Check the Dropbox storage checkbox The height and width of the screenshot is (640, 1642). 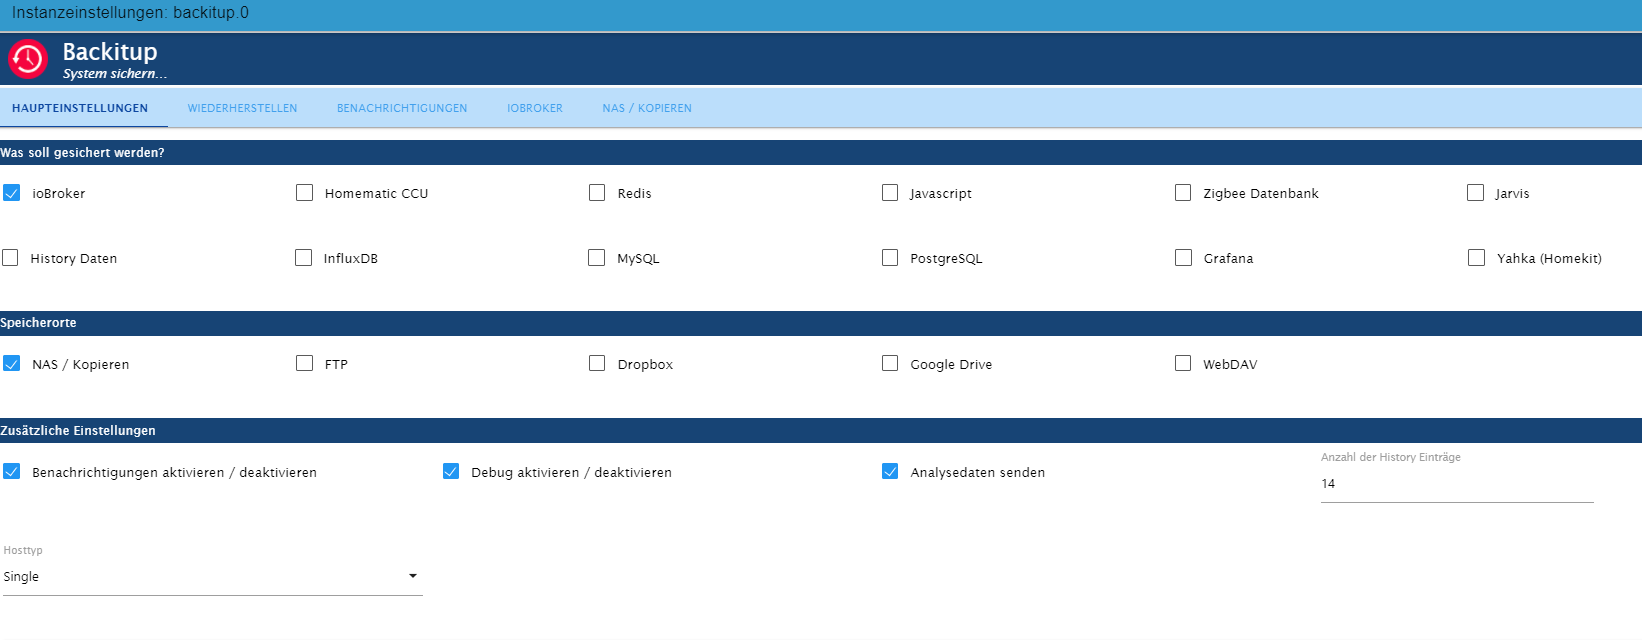[x=597, y=363]
